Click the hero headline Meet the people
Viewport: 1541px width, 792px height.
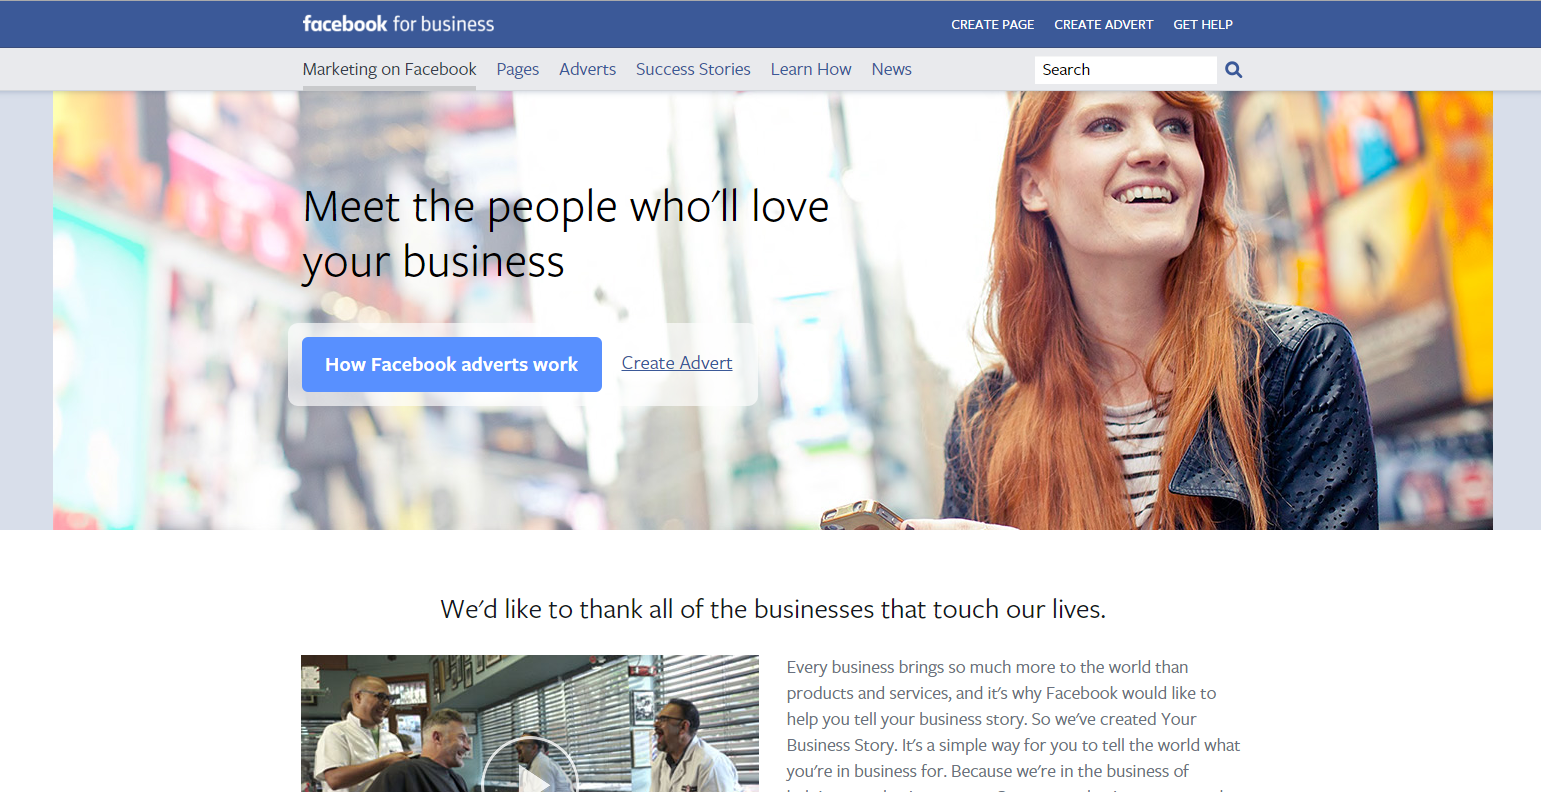tap(566, 234)
